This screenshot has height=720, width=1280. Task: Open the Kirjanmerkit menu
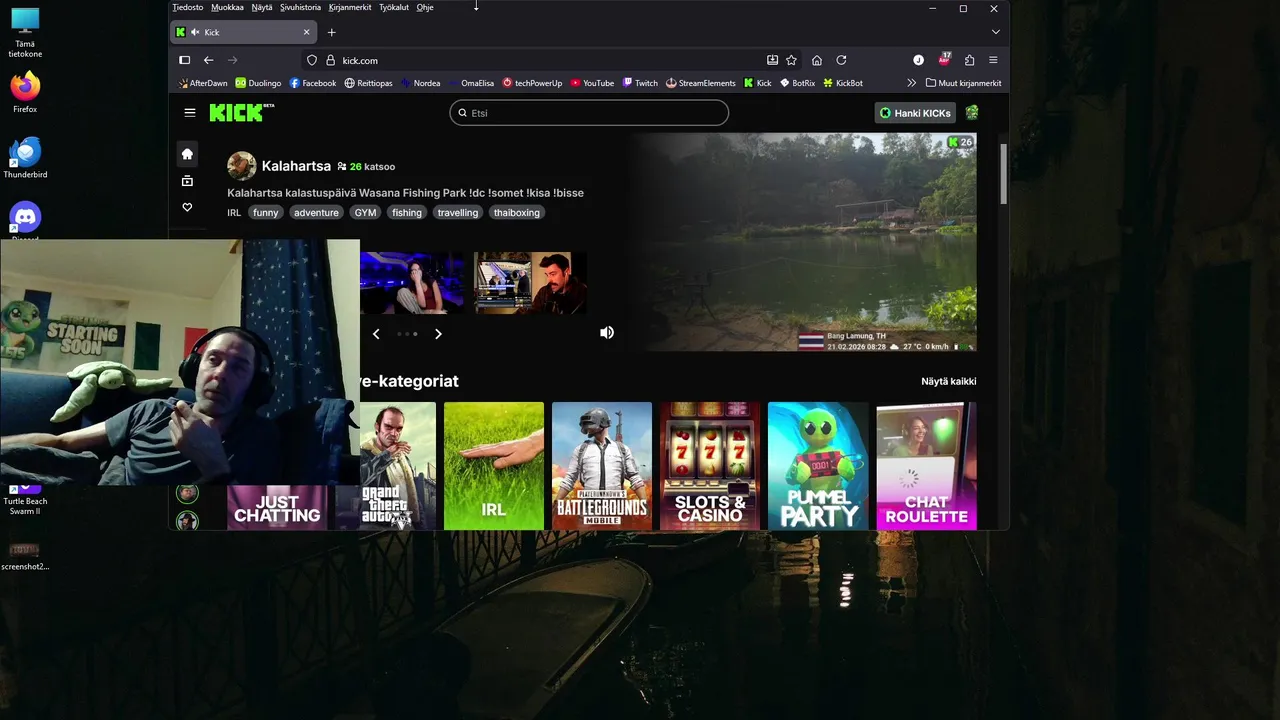click(350, 7)
